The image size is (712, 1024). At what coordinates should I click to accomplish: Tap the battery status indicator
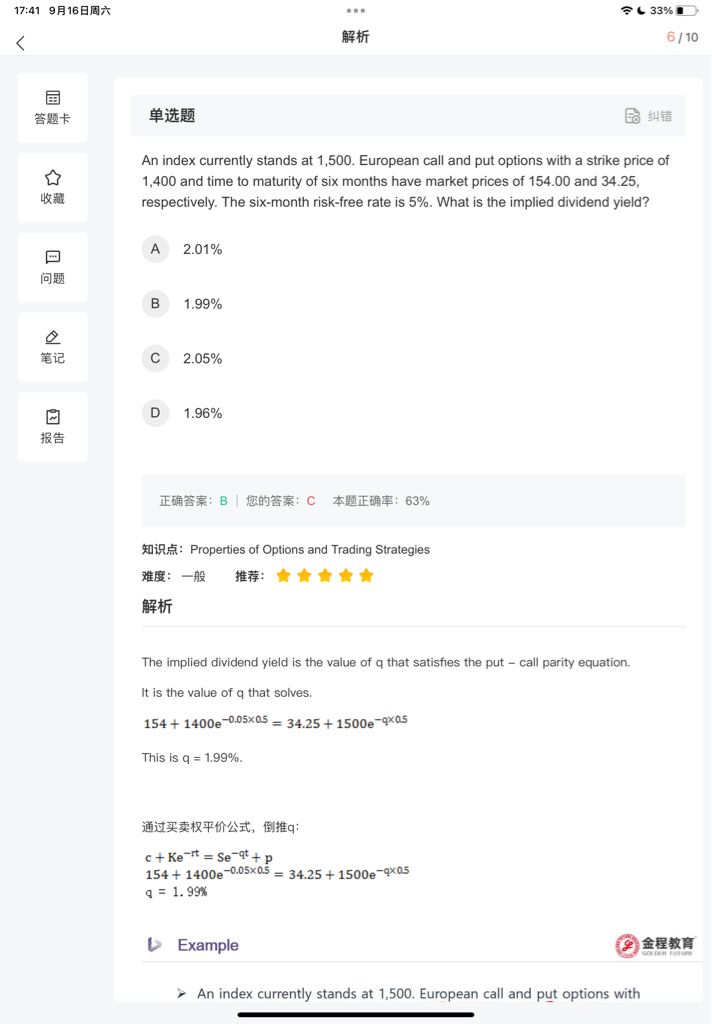pyautogui.click(x=686, y=10)
